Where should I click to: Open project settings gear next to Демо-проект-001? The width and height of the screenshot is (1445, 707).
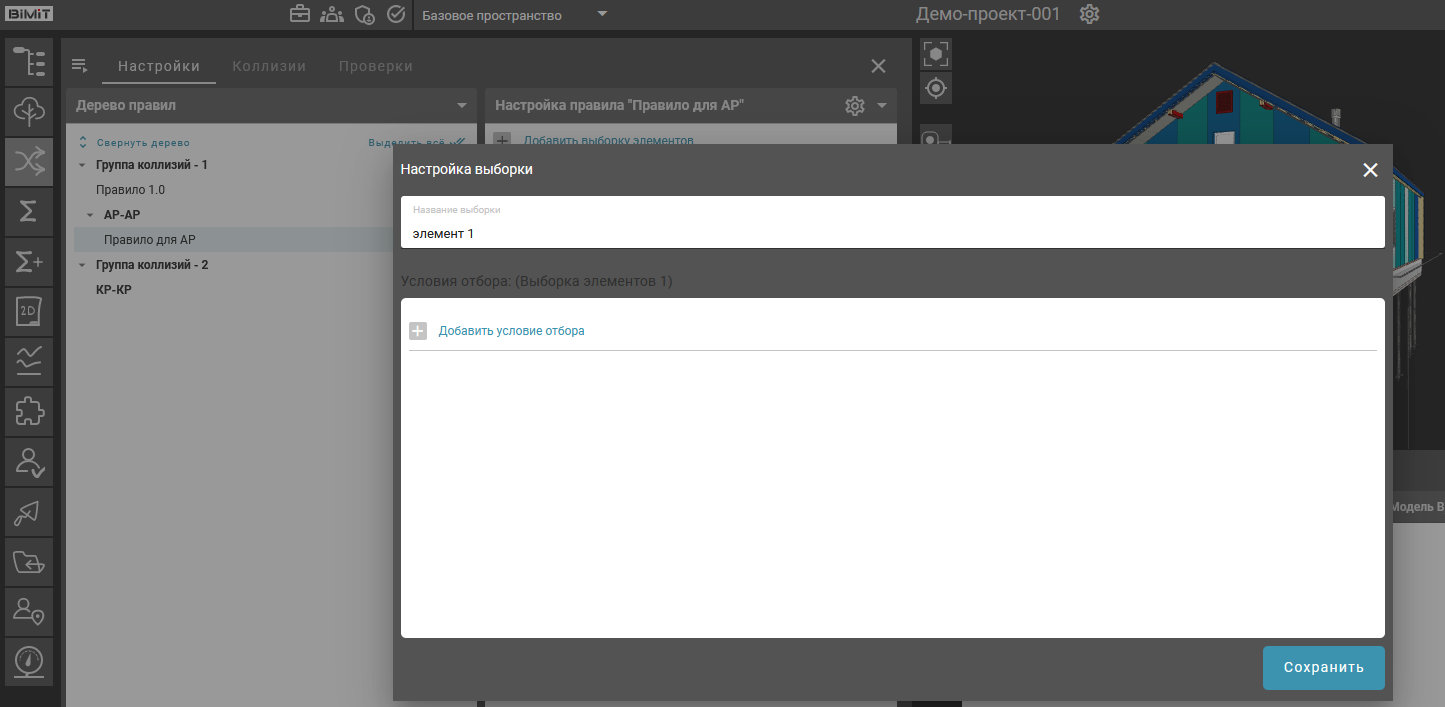coord(1089,15)
